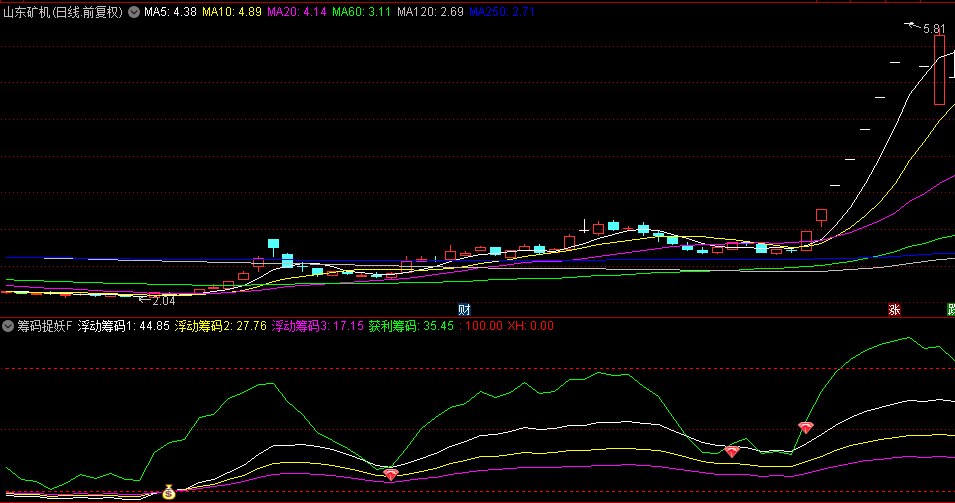Click the red 涨 marker on the timeline

[x=894, y=310]
